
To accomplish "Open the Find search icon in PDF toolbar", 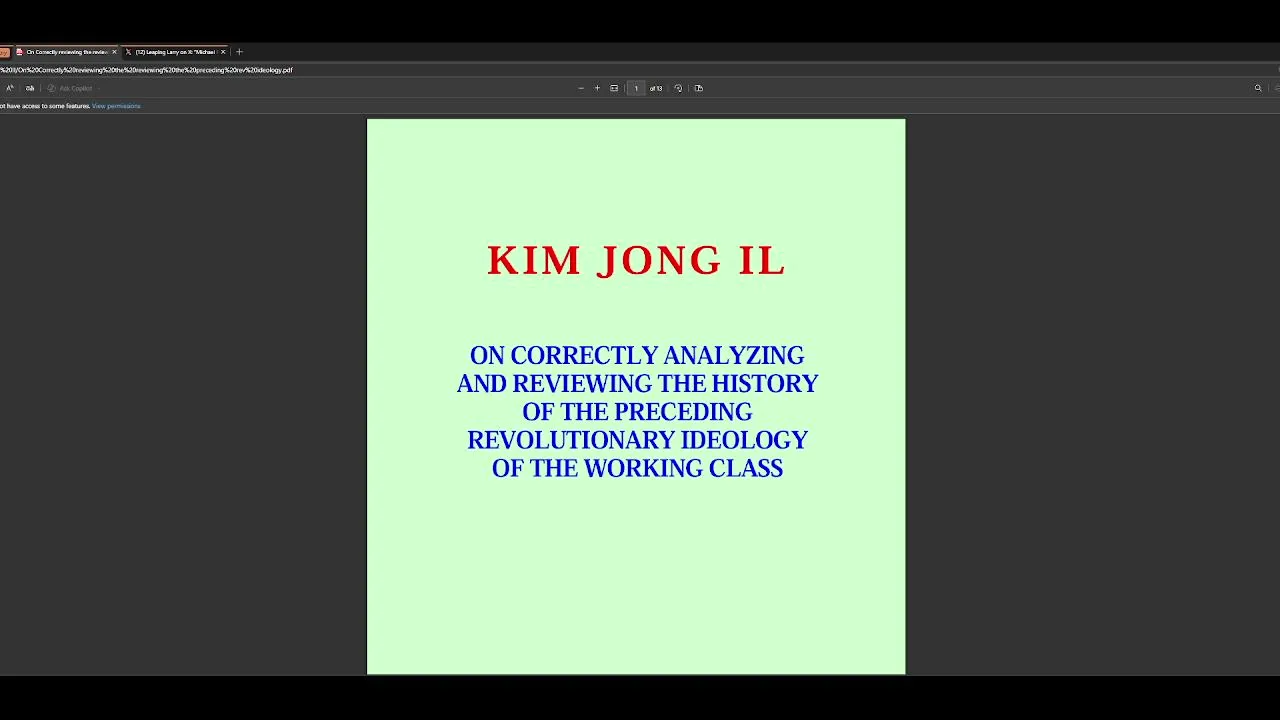I will [x=1258, y=88].
